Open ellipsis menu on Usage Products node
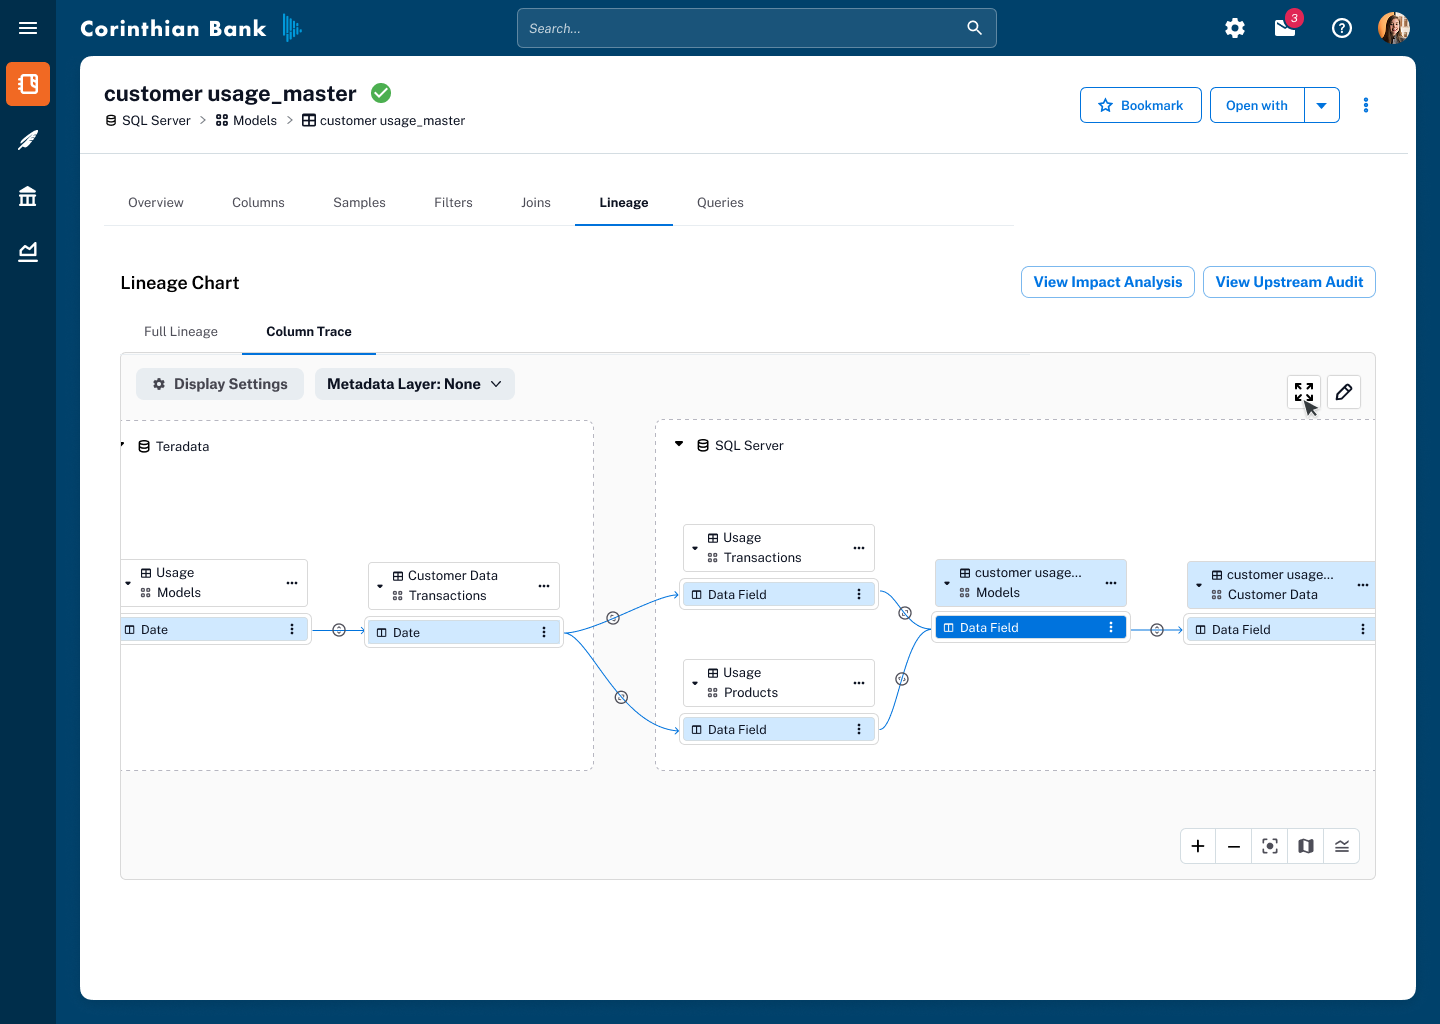This screenshot has width=1440, height=1024. [x=859, y=683]
